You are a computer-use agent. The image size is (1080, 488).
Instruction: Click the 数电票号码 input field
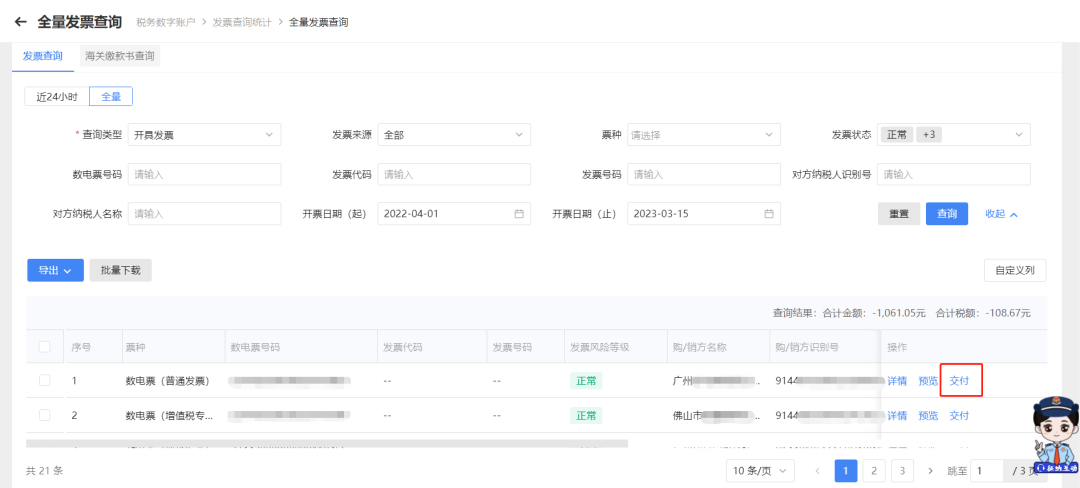pos(205,174)
